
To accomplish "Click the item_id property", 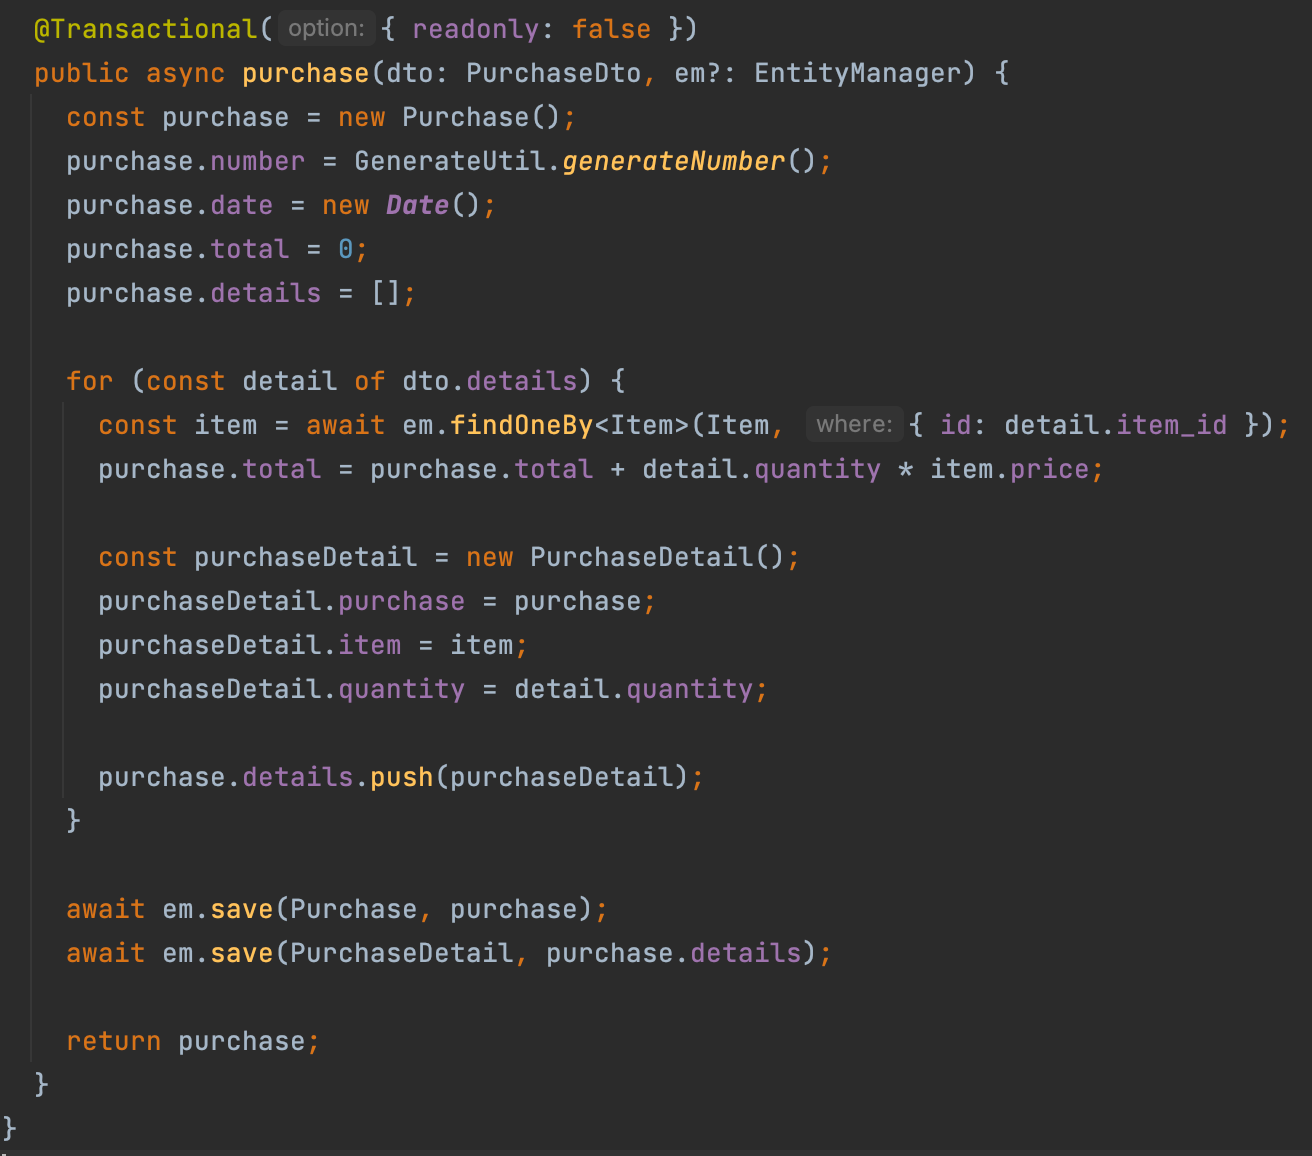I will tap(1171, 425).
